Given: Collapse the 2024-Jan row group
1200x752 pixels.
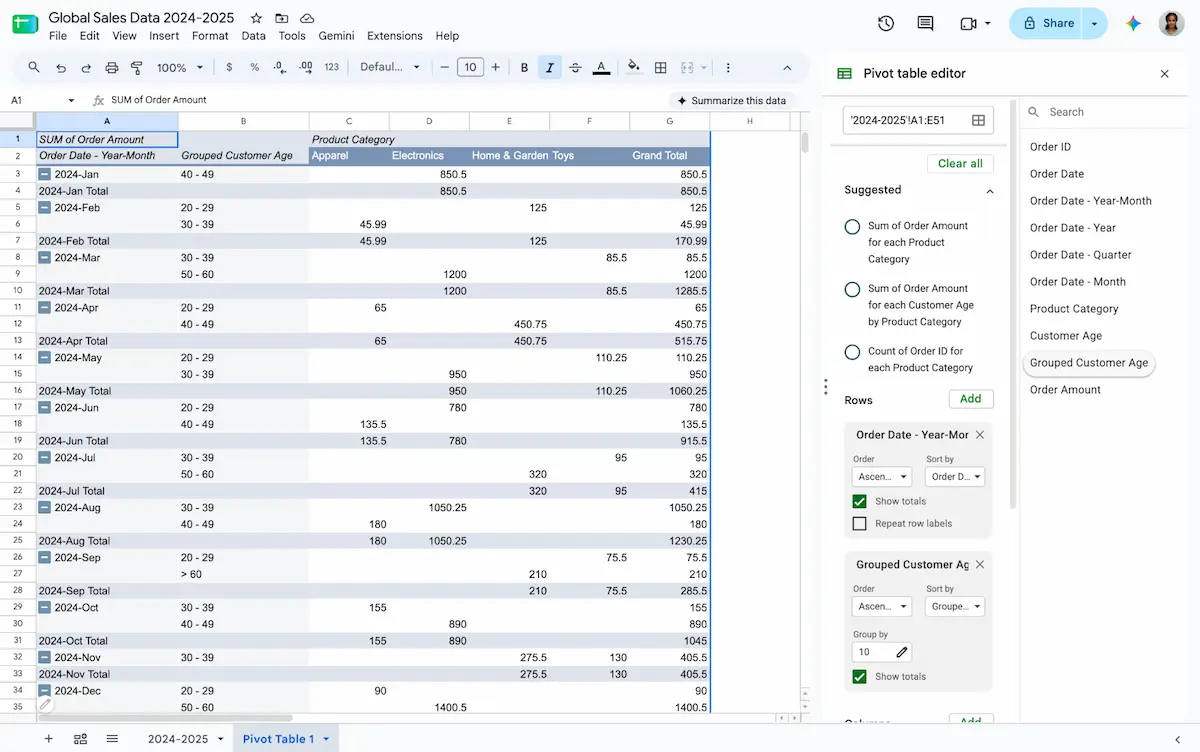Looking at the screenshot, I should [45, 174].
